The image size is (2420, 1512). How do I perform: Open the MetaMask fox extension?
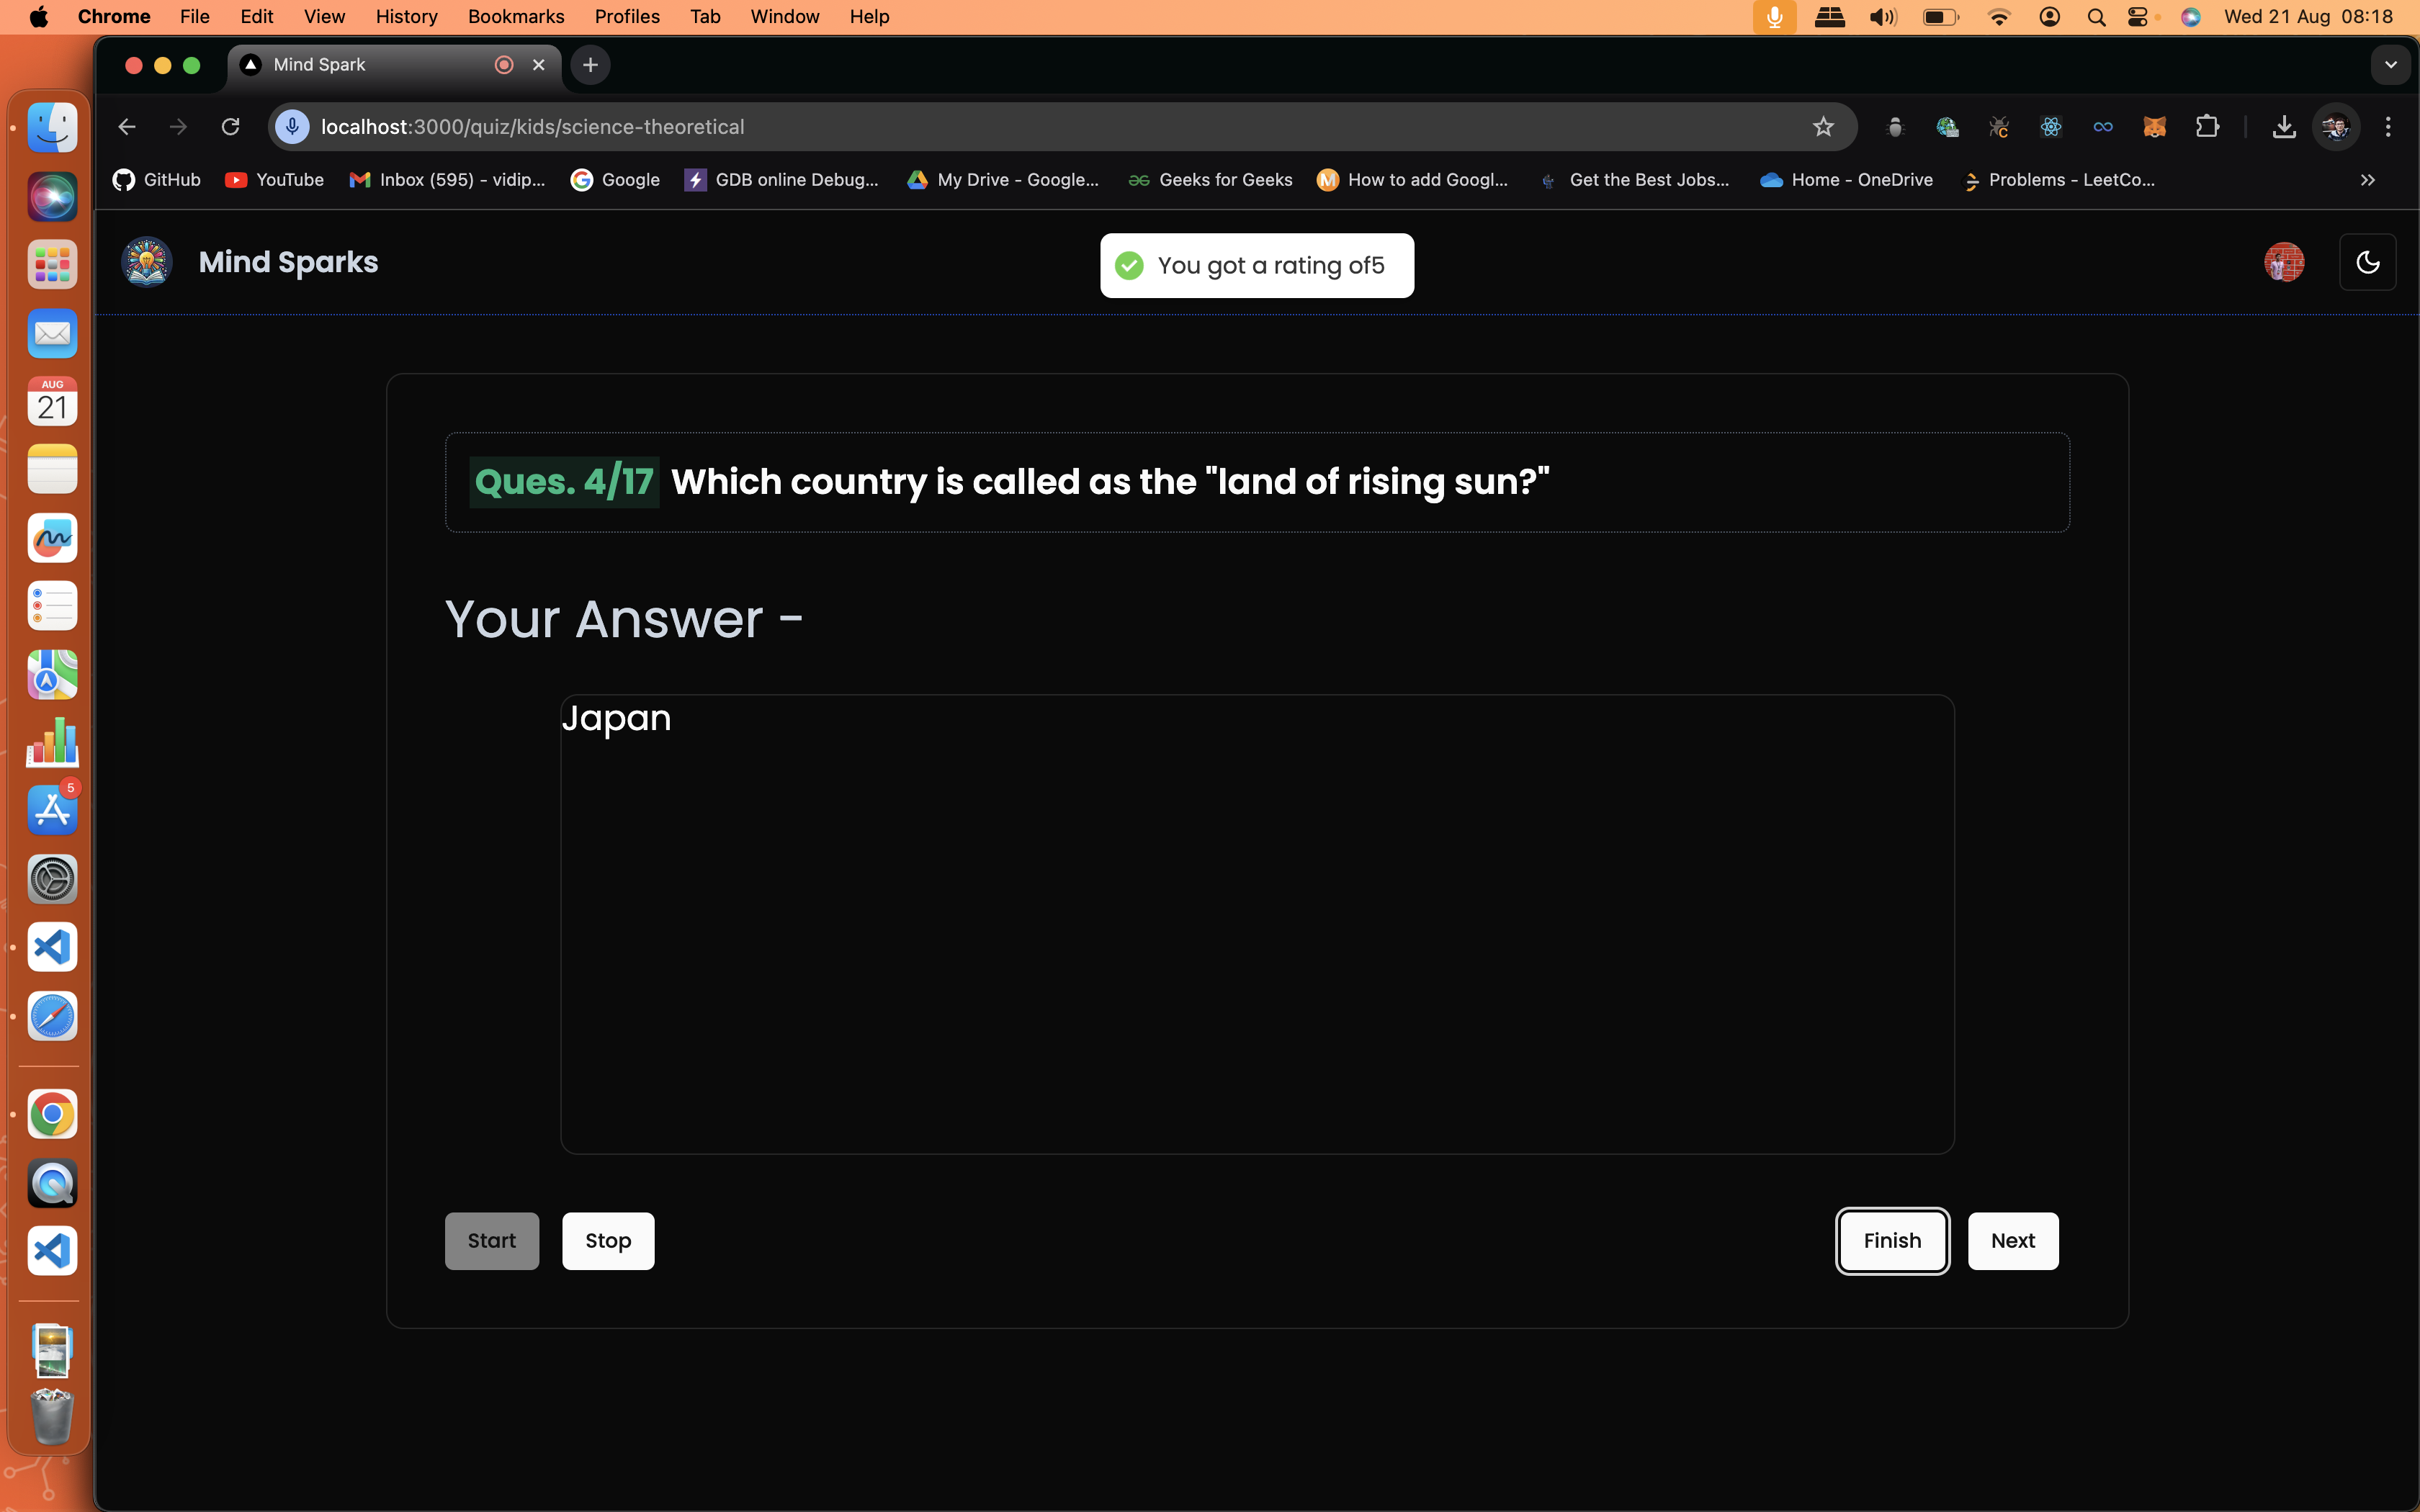2155,127
